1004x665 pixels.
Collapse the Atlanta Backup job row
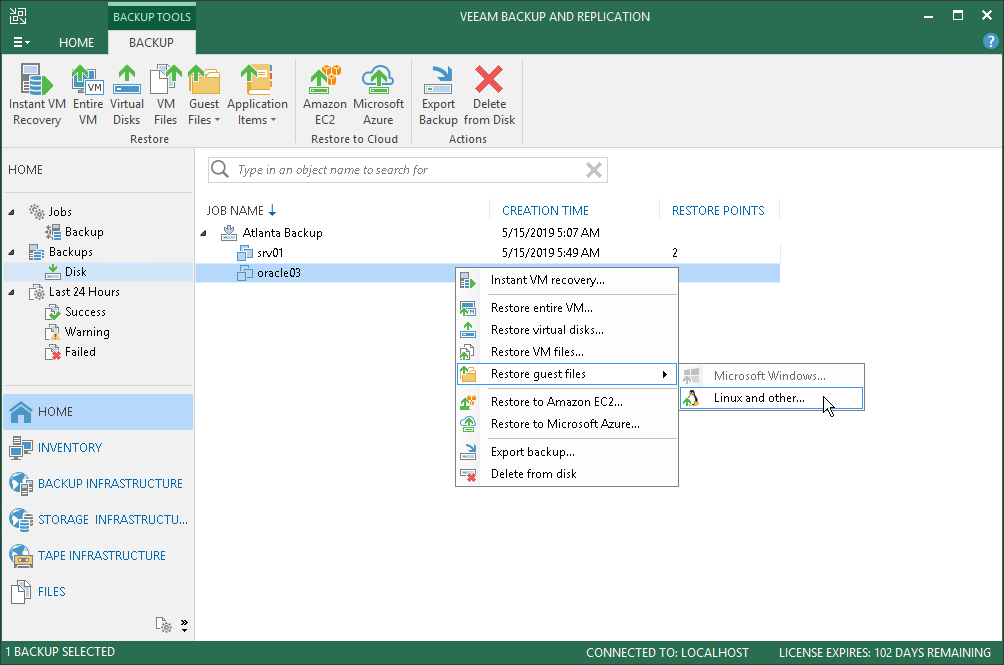[x=204, y=233]
